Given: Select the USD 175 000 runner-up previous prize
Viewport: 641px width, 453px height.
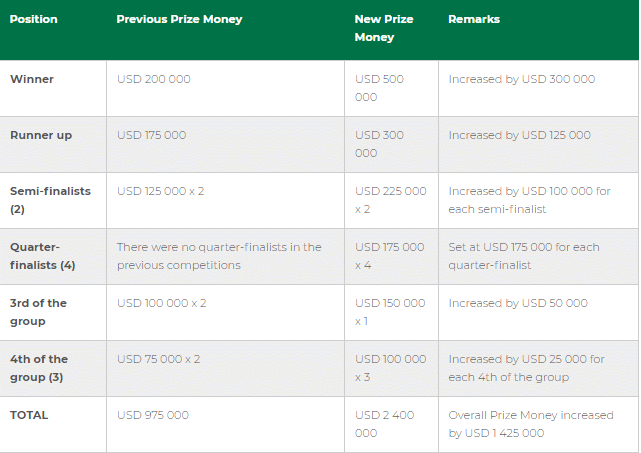Looking at the screenshot, I should click(152, 135).
